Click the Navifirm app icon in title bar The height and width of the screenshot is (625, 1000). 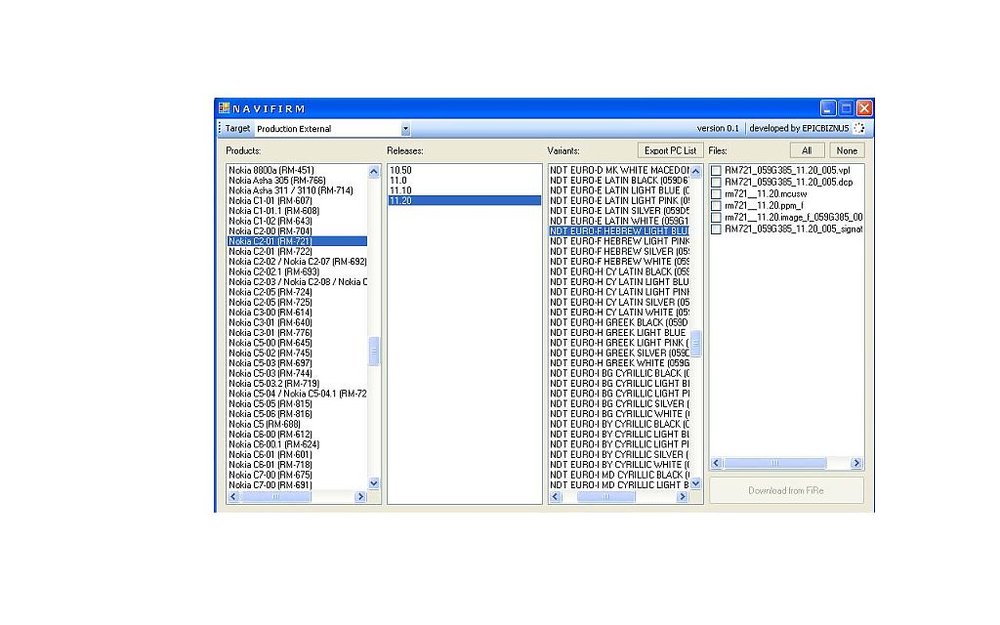point(224,108)
